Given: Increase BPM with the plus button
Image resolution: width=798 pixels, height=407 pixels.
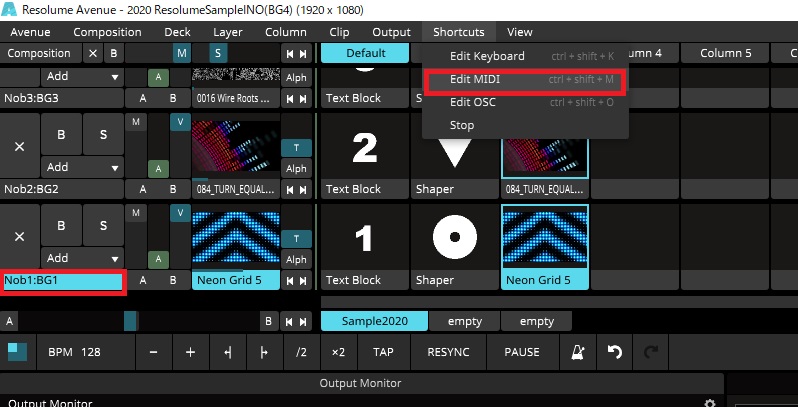Looking at the screenshot, I should pos(190,352).
